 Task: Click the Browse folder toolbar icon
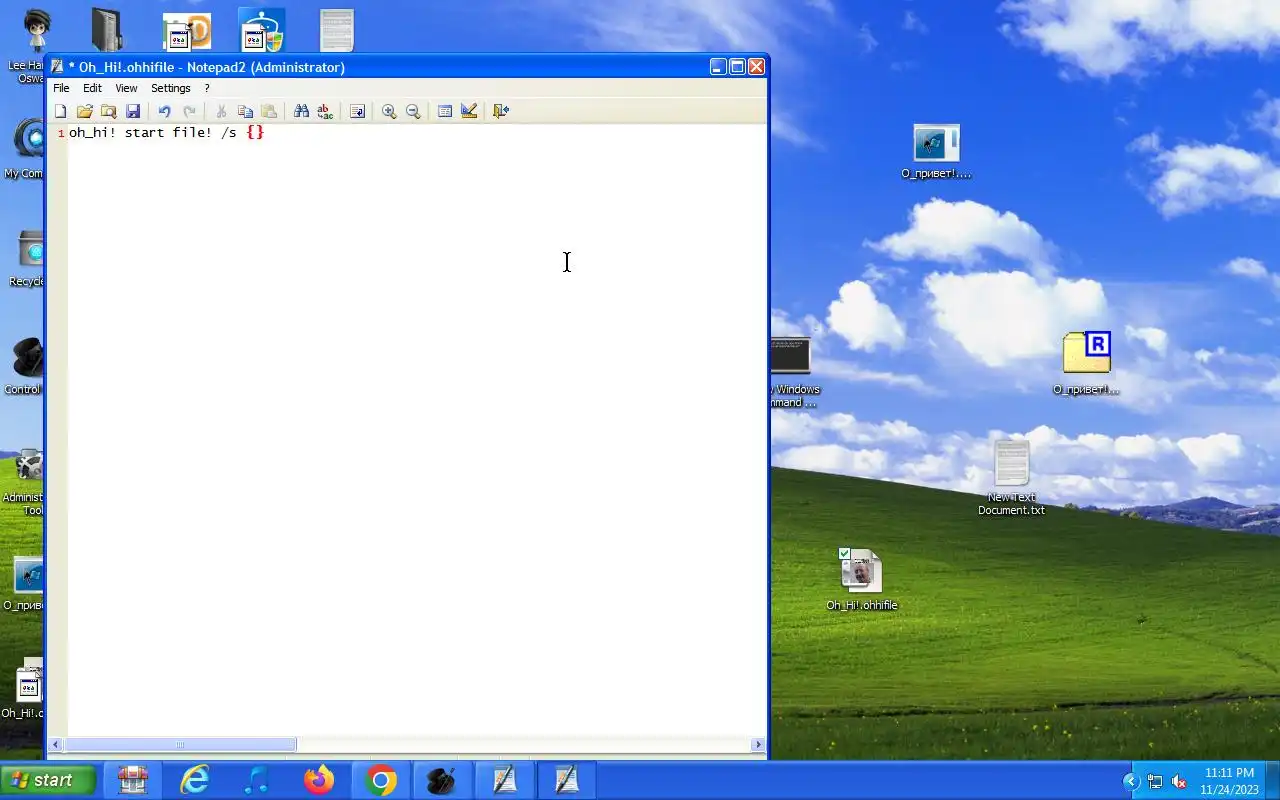(x=109, y=111)
